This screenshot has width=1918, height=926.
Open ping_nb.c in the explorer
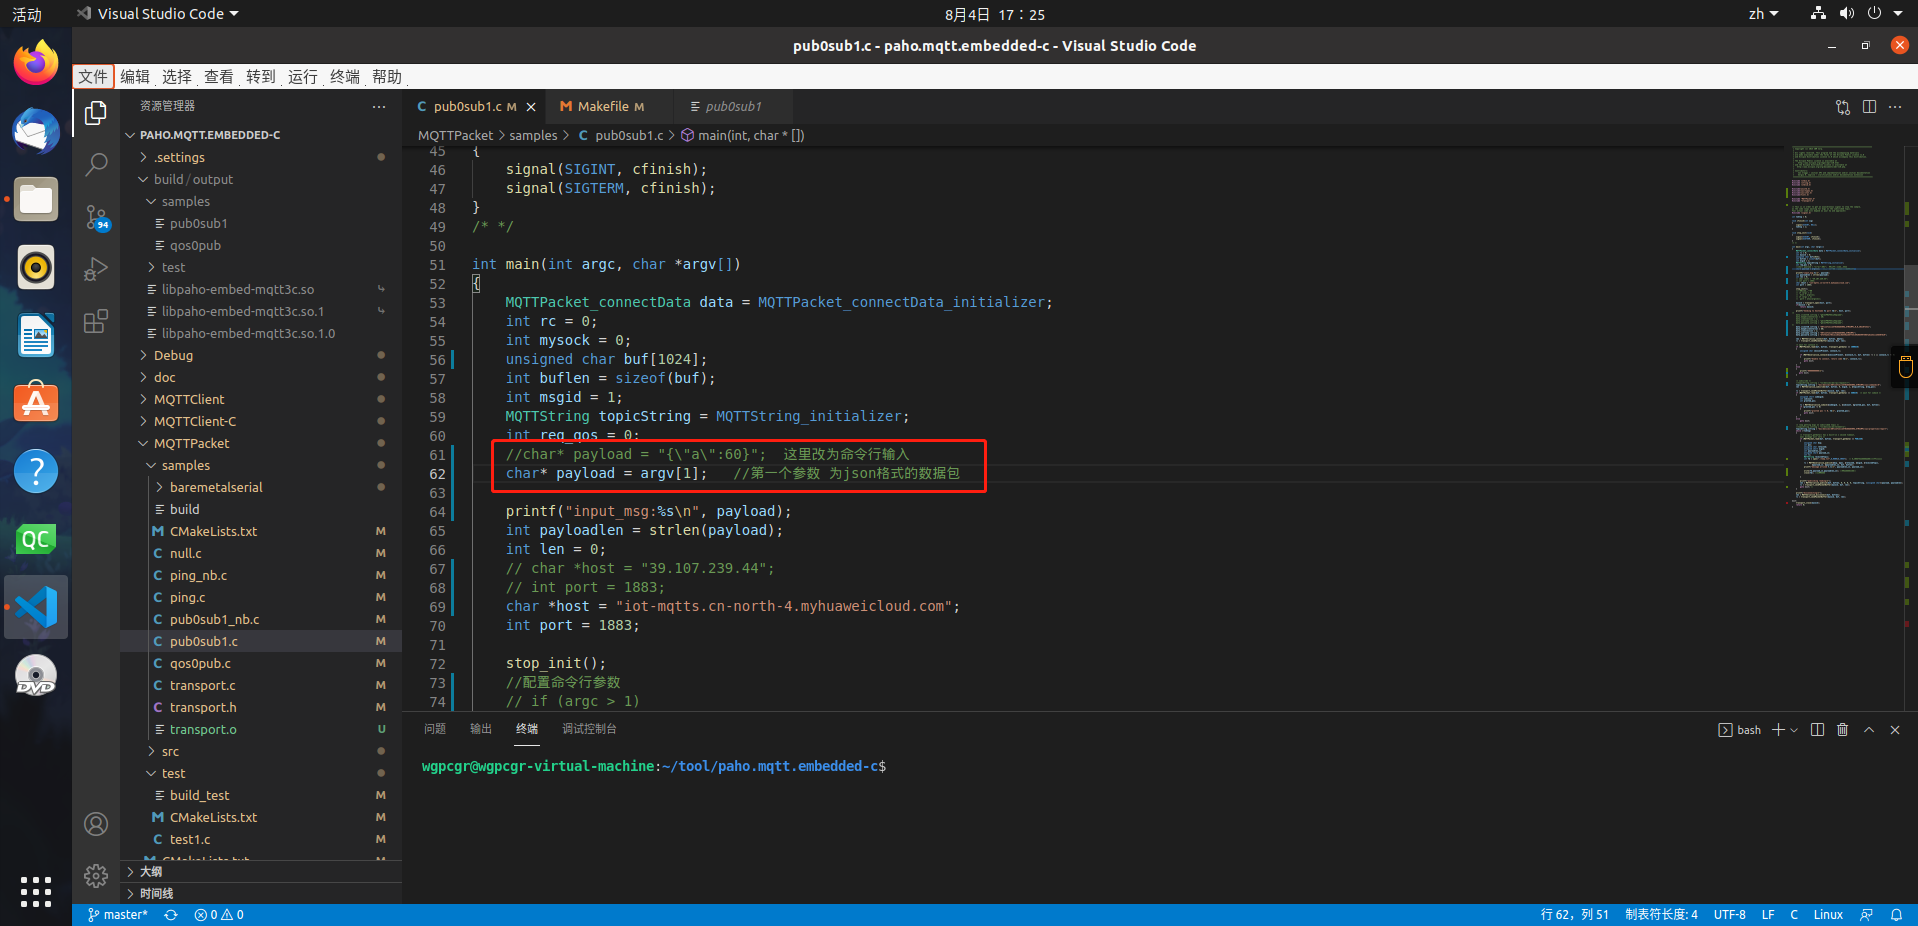(262, 575)
